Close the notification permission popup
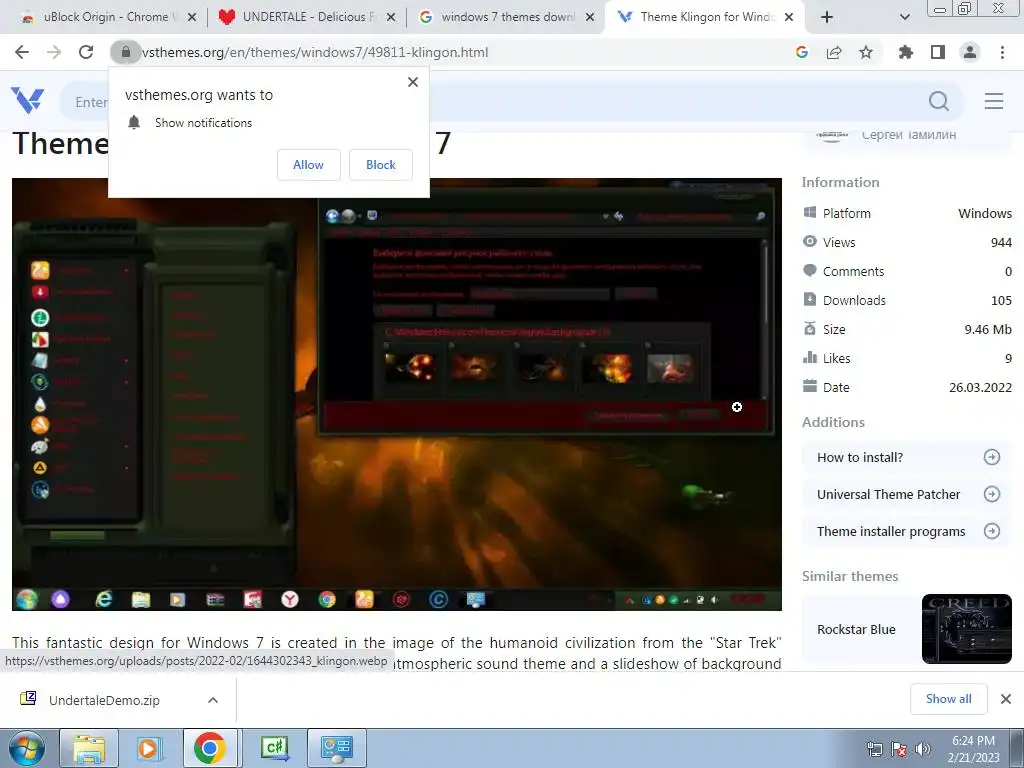 [x=413, y=82]
